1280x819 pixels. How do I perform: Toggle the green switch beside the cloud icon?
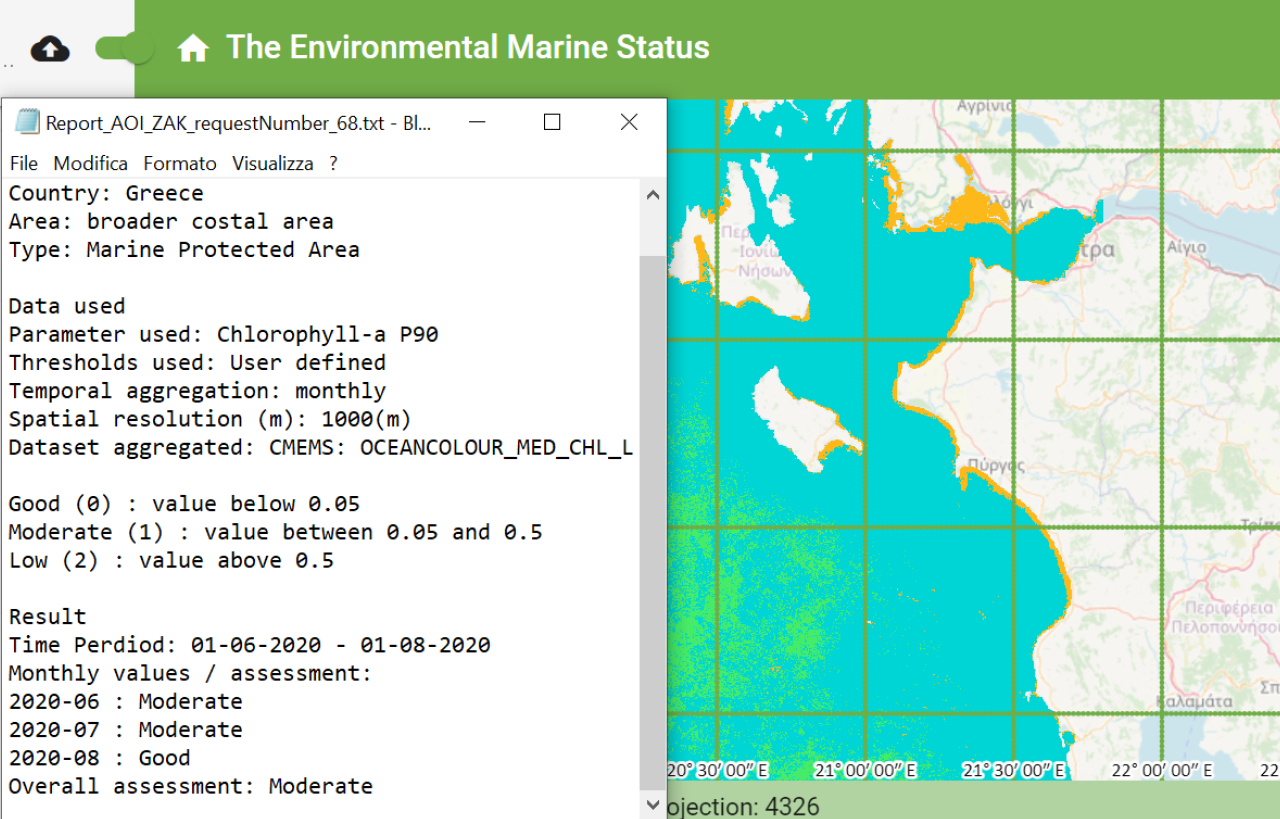coord(125,48)
